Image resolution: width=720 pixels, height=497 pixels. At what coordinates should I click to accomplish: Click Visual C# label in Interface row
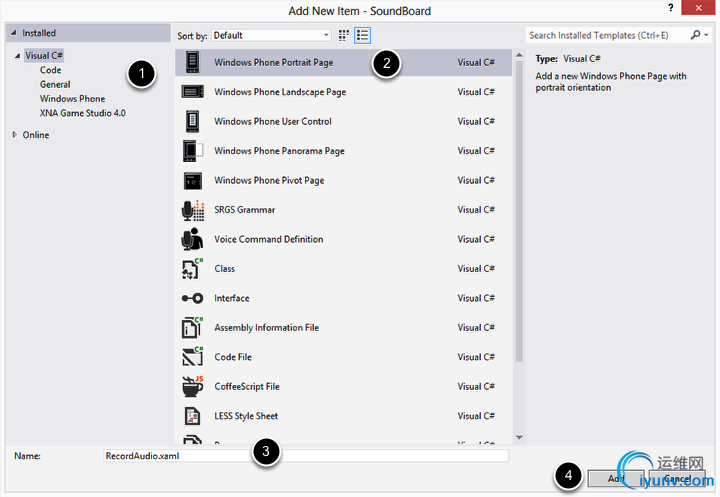tap(476, 298)
